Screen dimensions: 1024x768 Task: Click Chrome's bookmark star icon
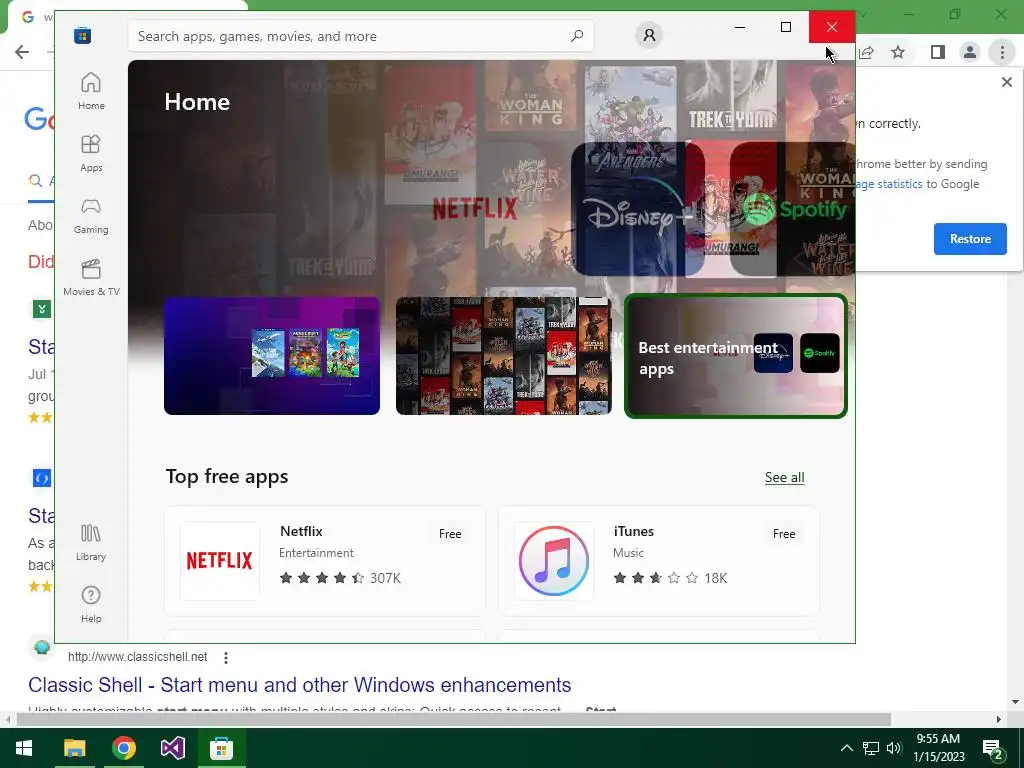[898, 52]
